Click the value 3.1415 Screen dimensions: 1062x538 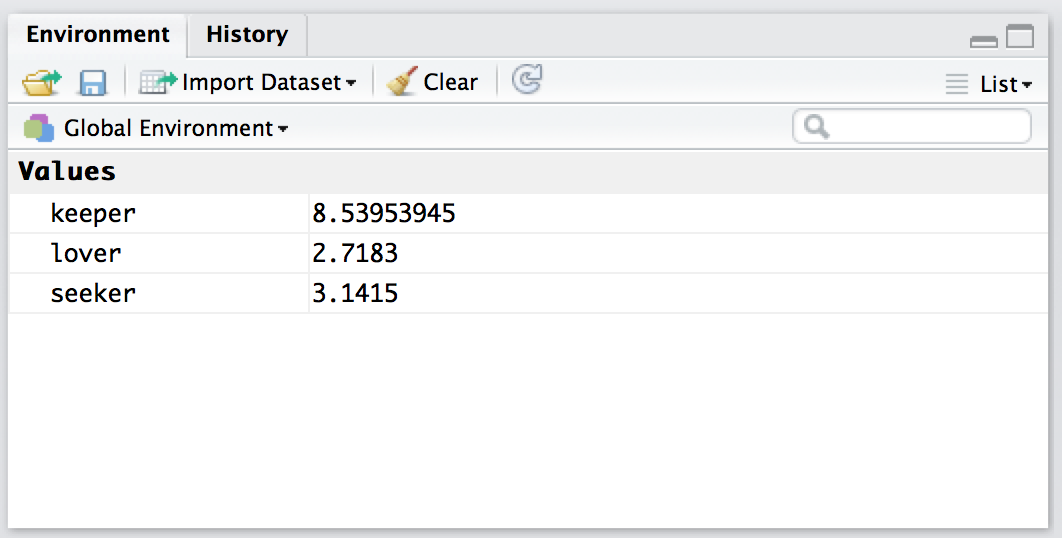(355, 293)
